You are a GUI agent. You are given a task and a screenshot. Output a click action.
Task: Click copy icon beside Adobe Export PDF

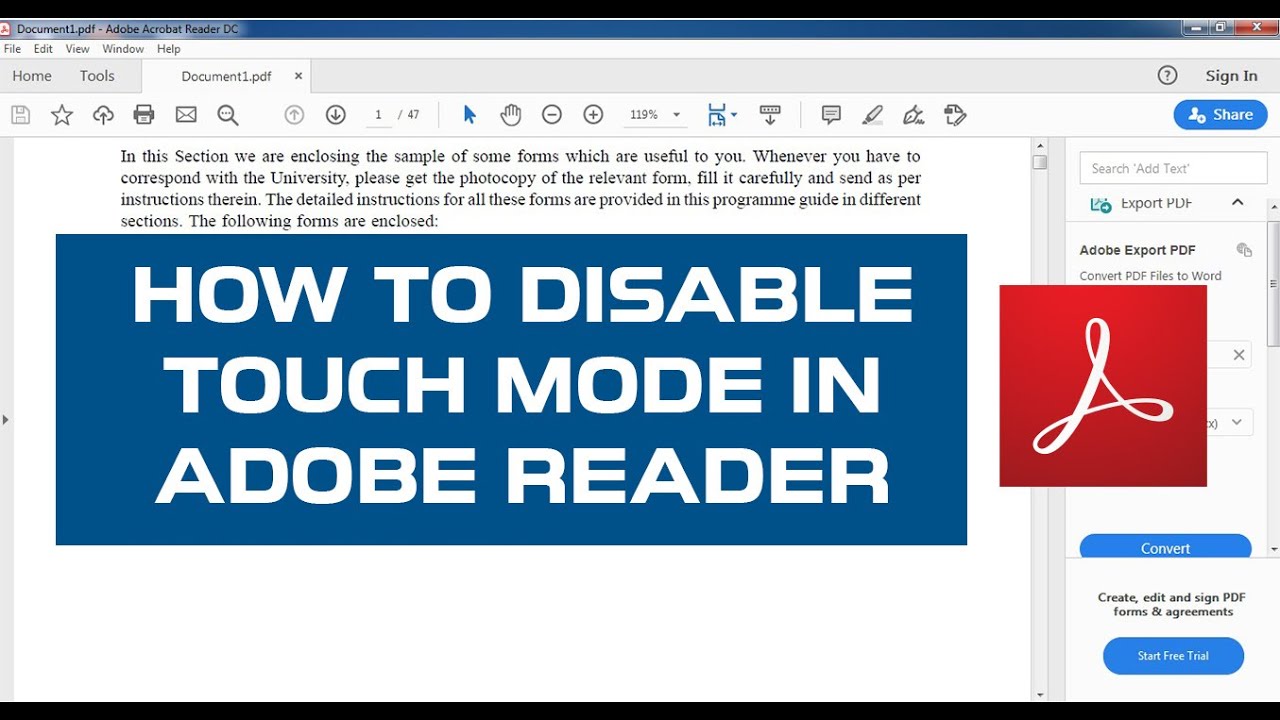[x=1244, y=250]
